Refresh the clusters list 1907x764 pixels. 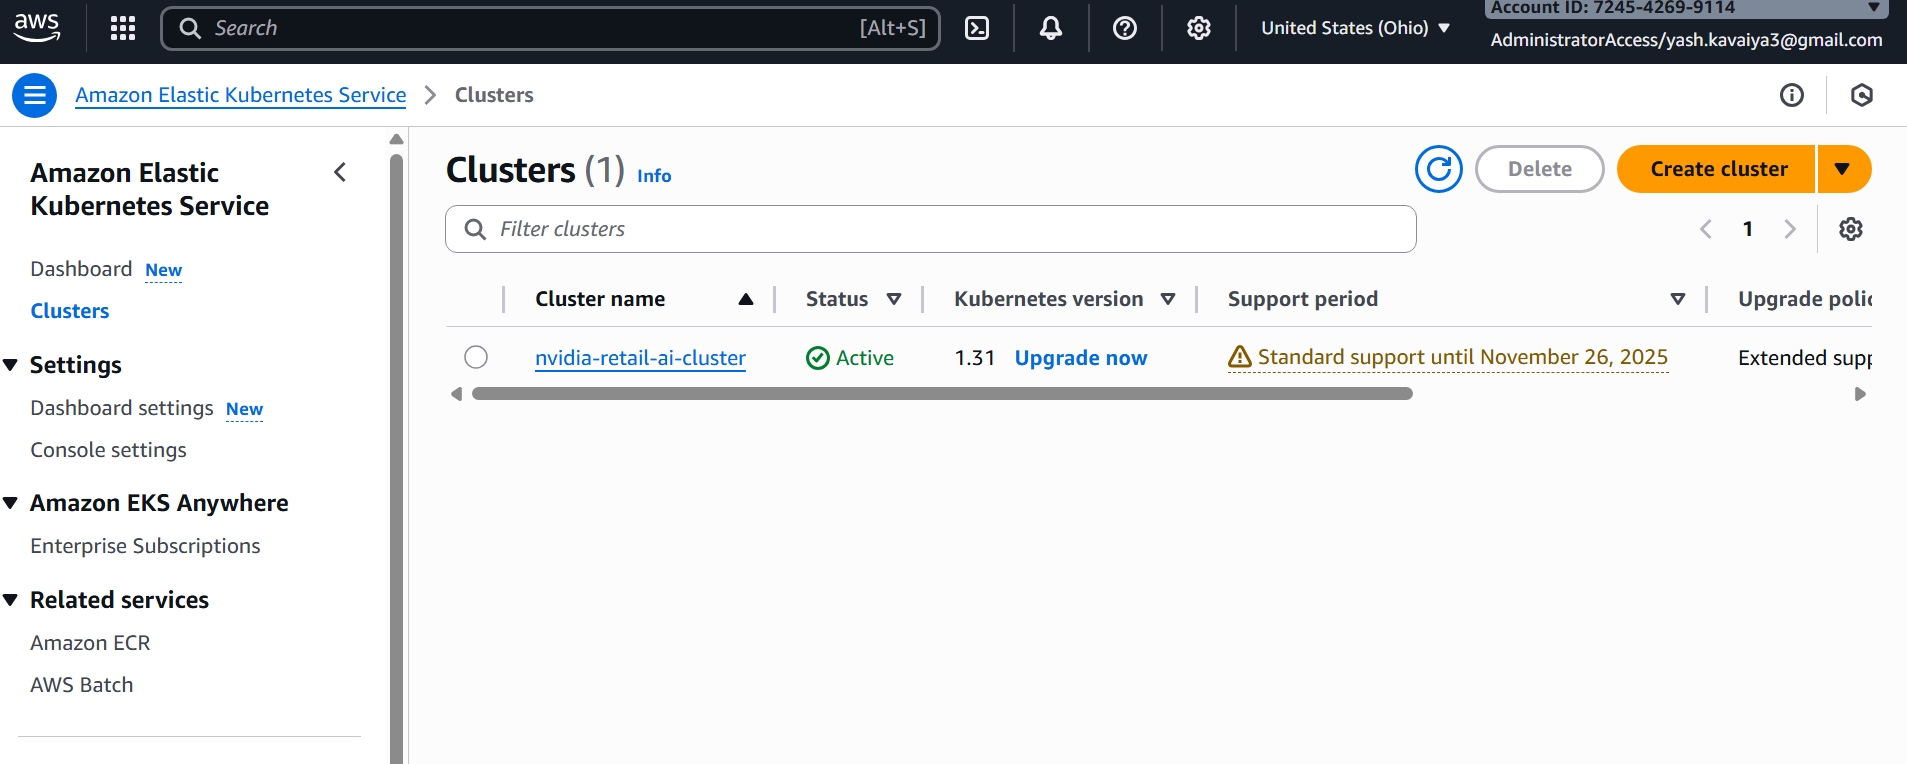1439,169
